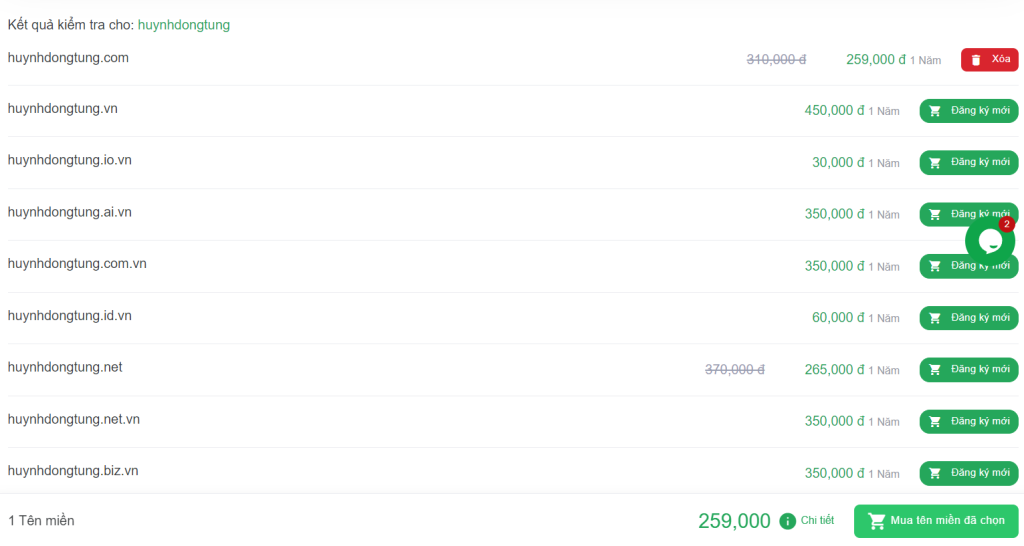Click the cart icon for huynhdongtung.biz.vn
The height and width of the screenshot is (546, 1024).
pos(935,474)
